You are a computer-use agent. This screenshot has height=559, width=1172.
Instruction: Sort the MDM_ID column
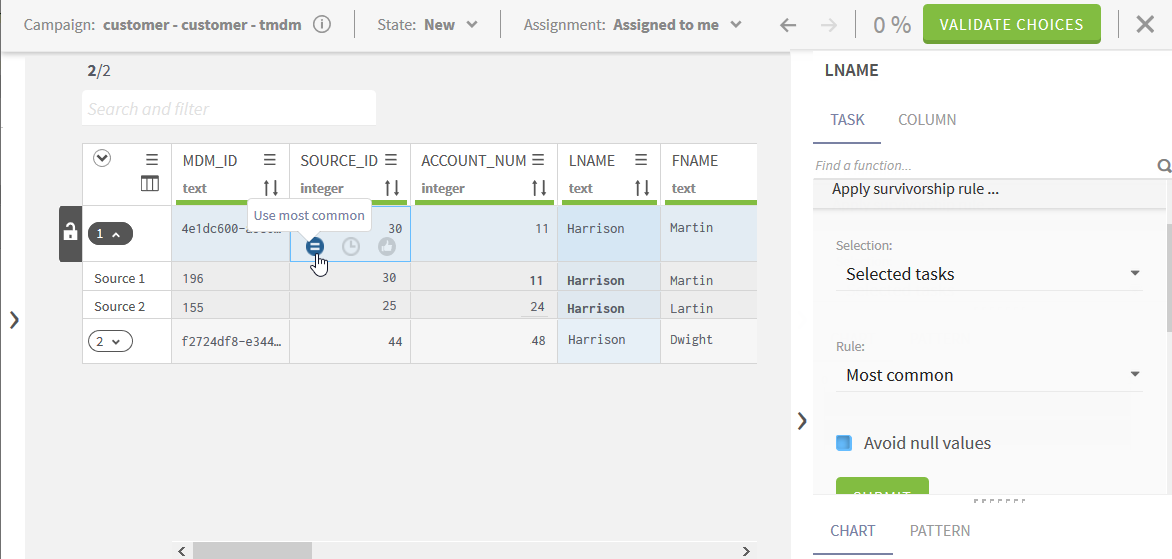tap(271, 187)
